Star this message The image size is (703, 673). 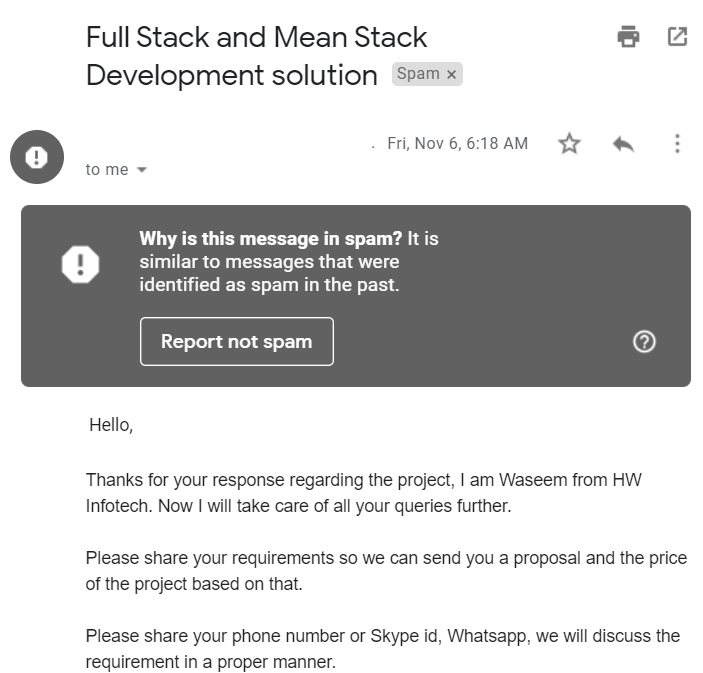click(569, 144)
